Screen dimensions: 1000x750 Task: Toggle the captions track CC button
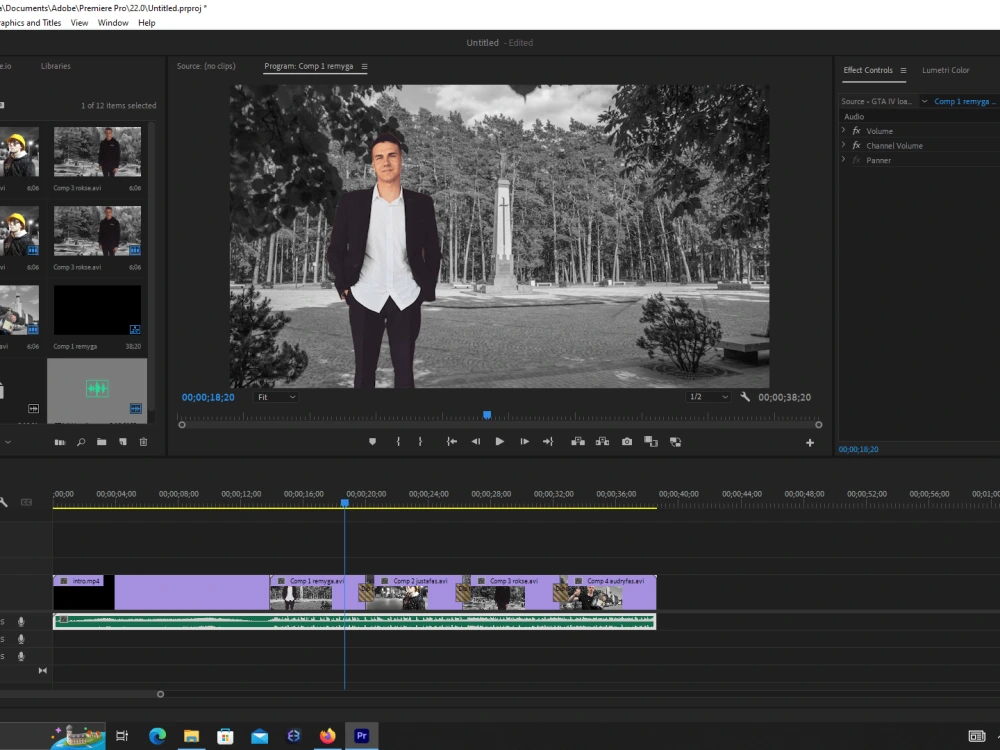(26, 502)
